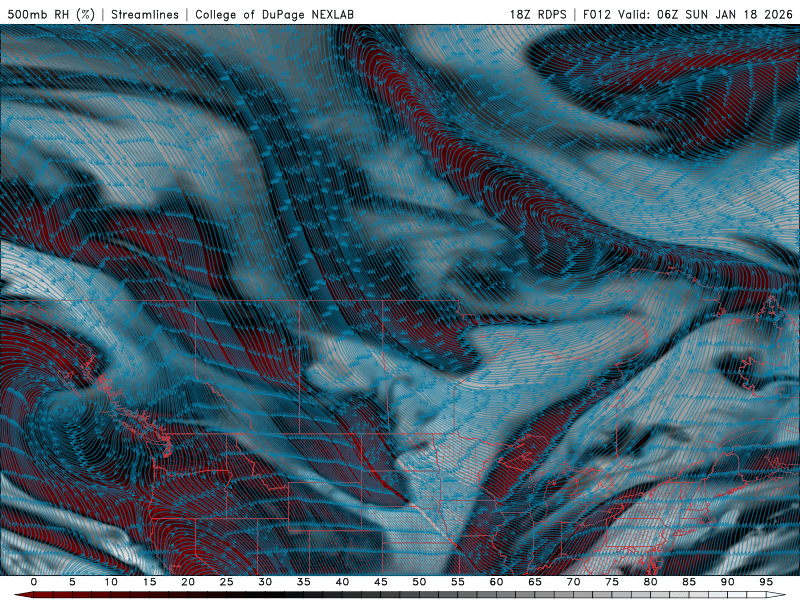This screenshot has width=800, height=600.
Task: Click the "70" label on color scale
Action: pos(573,582)
